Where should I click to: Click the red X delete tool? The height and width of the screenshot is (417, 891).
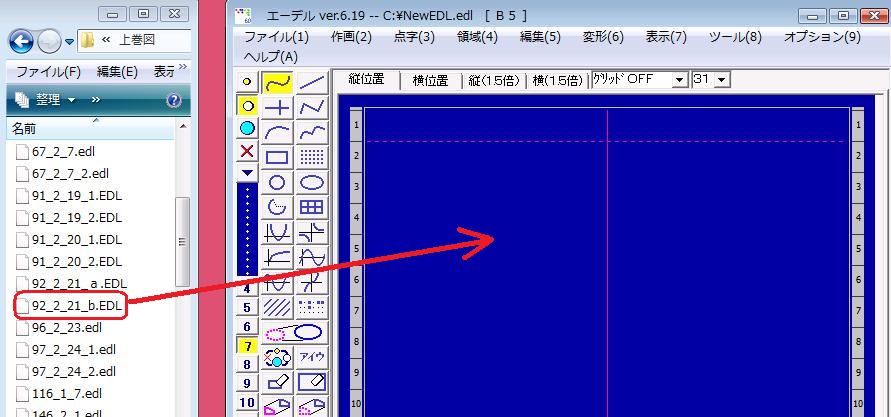(x=247, y=151)
